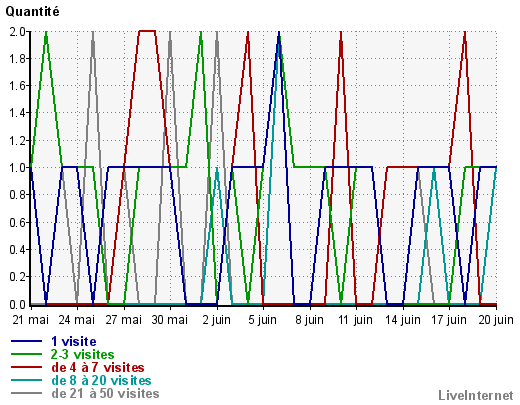Click the 'de 8 à 20 visites' legend label
The height and width of the screenshot is (405, 520).
point(101,380)
